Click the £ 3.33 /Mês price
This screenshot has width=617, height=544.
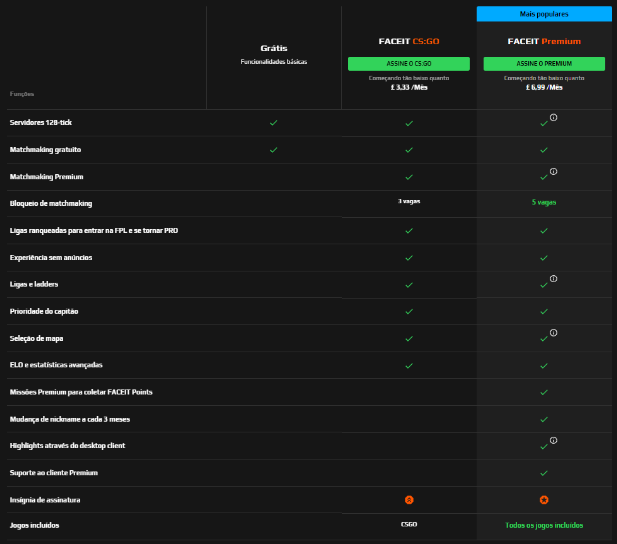(x=409, y=87)
